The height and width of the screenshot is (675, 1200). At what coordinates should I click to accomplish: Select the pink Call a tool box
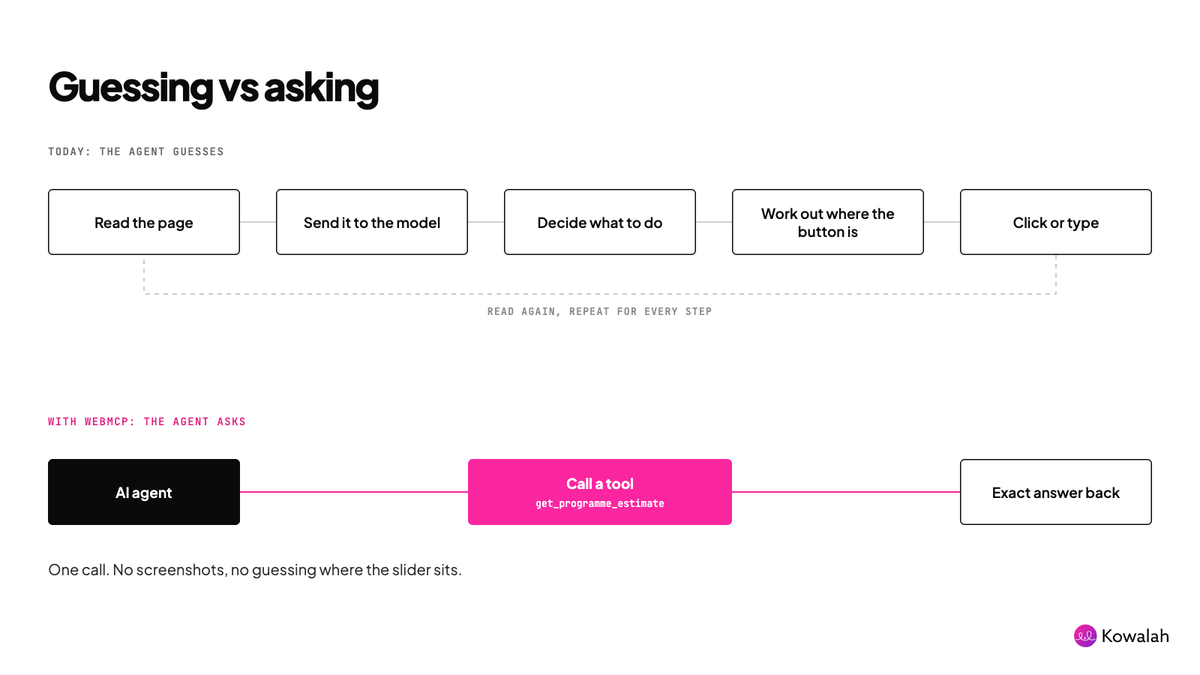(x=600, y=492)
